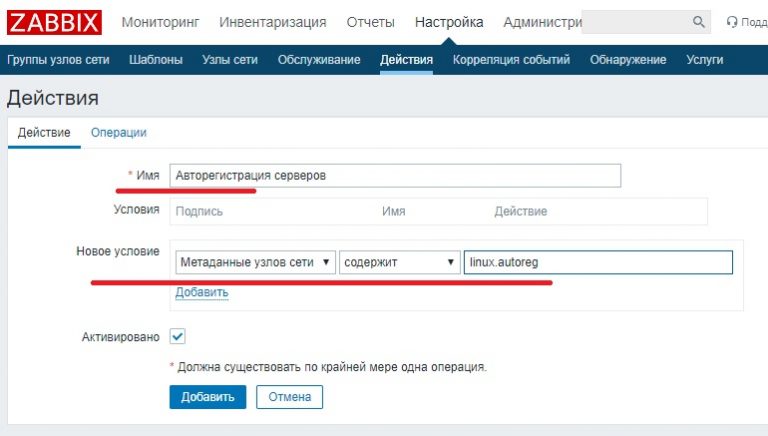Expand the содержит operator dropdown
Screen dimensions: 768x436
398,262
